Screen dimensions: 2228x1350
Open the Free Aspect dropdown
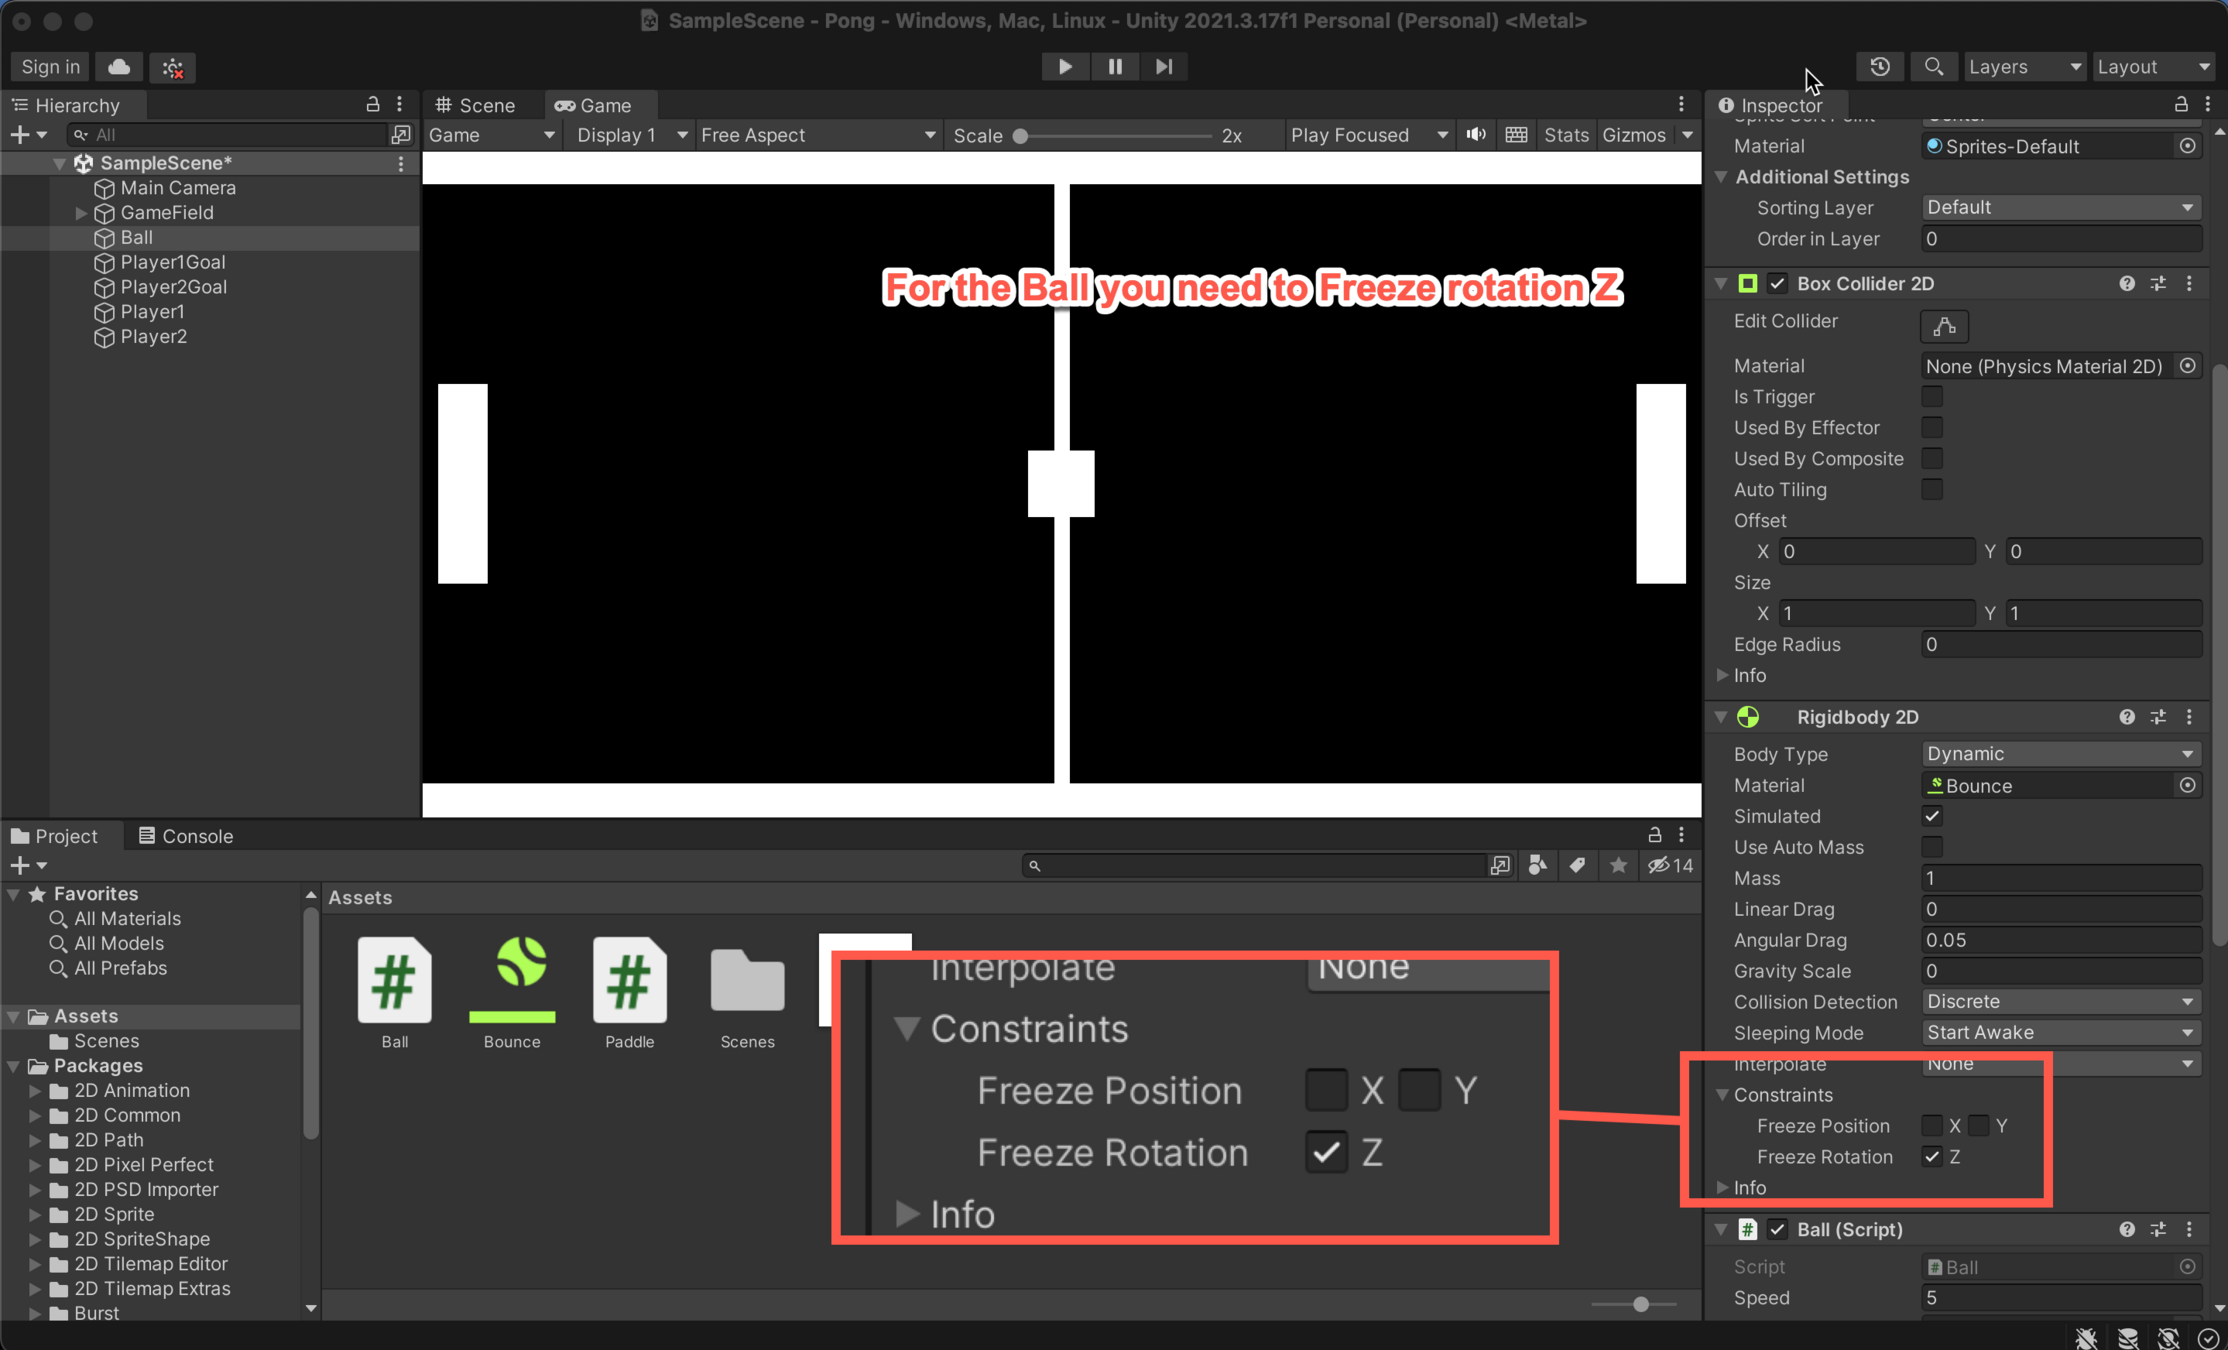coord(817,135)
